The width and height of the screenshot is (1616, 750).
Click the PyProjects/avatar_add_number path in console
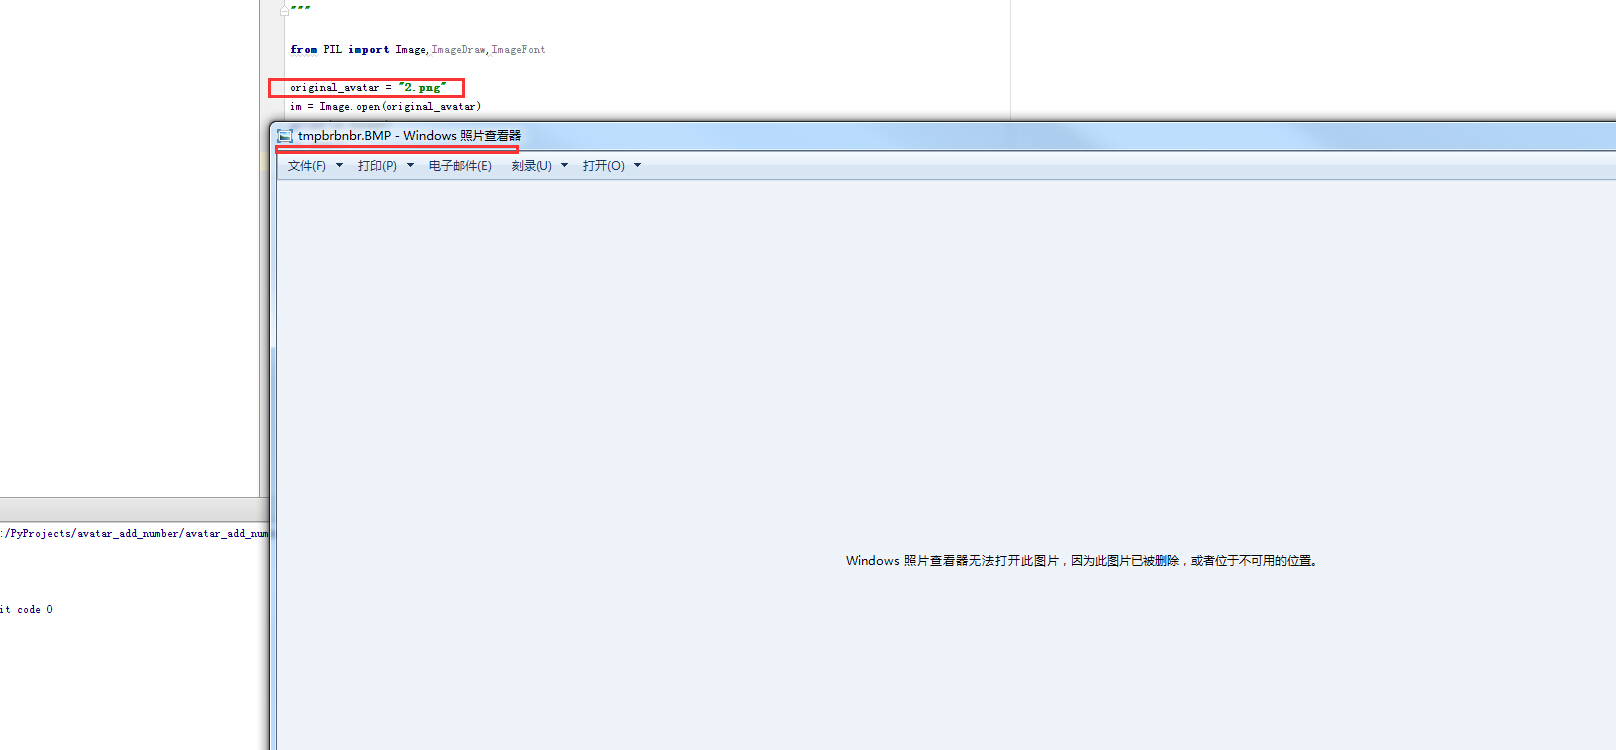(x=134, y=534)
